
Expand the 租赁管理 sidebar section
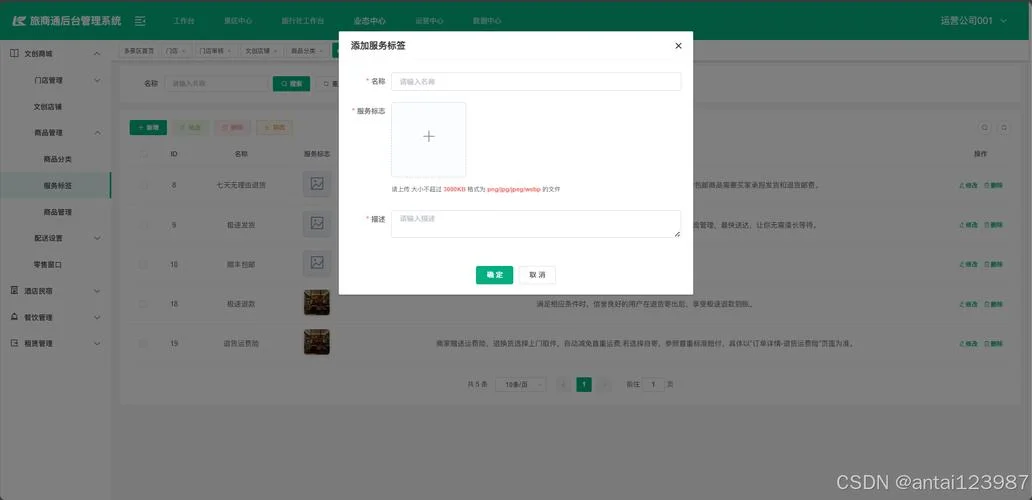tap(55, 343)
